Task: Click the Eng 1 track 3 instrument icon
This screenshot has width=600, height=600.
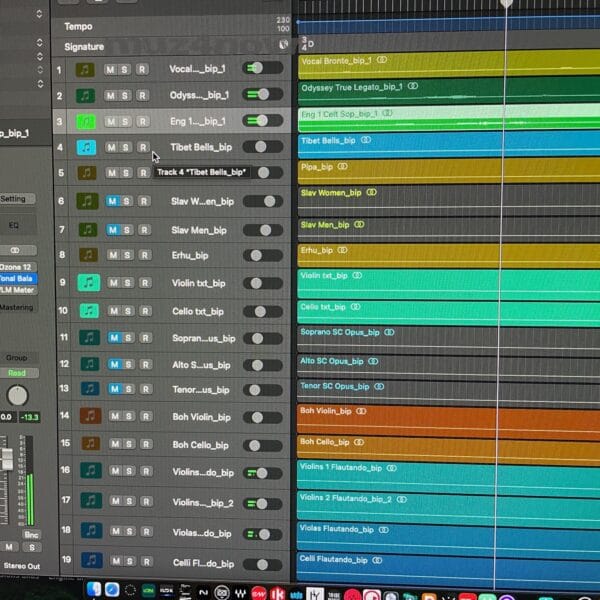Action: point(86,122)
